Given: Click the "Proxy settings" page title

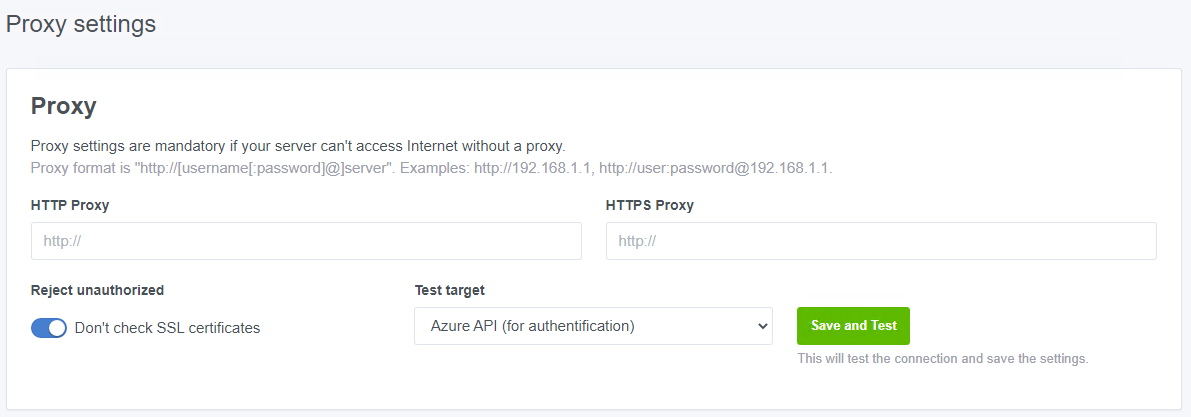Looking at the screenshot, I should [x=81, y=24].
